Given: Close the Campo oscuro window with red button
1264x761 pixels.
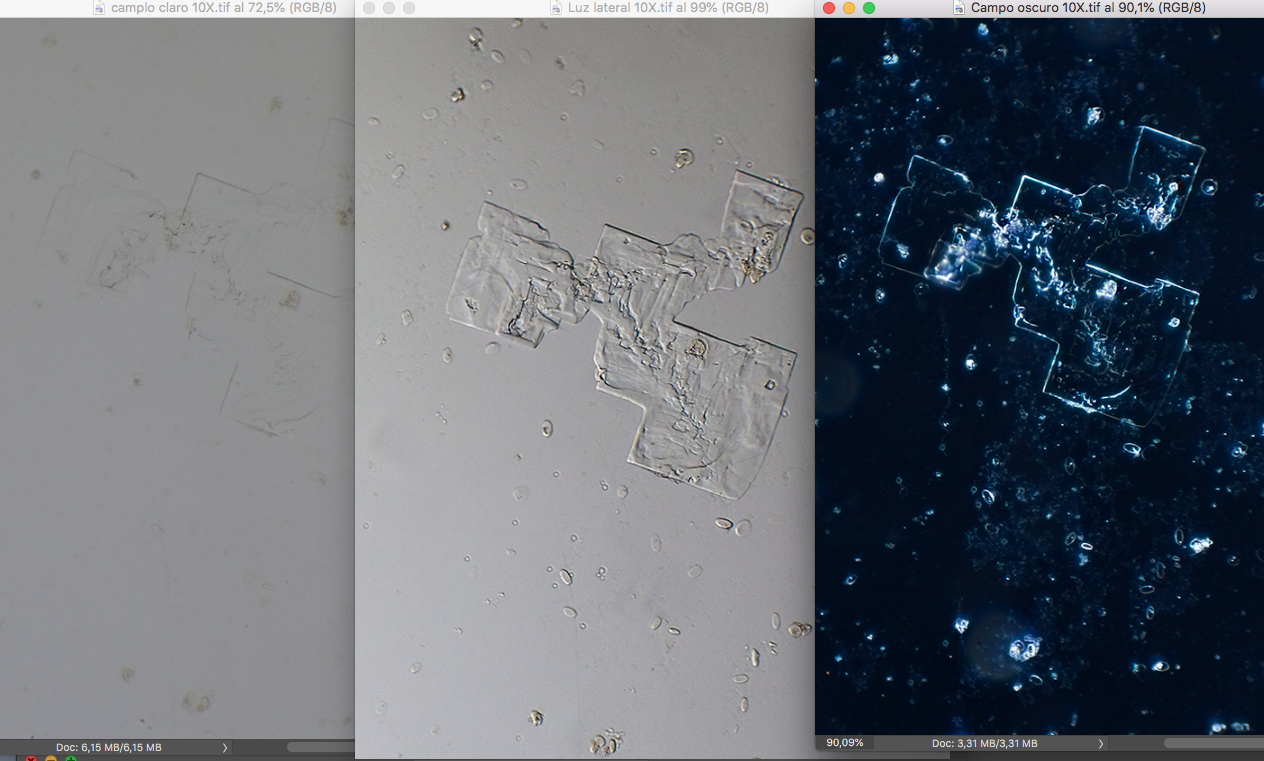Looking at the screenshot, I should pos(829,8).
